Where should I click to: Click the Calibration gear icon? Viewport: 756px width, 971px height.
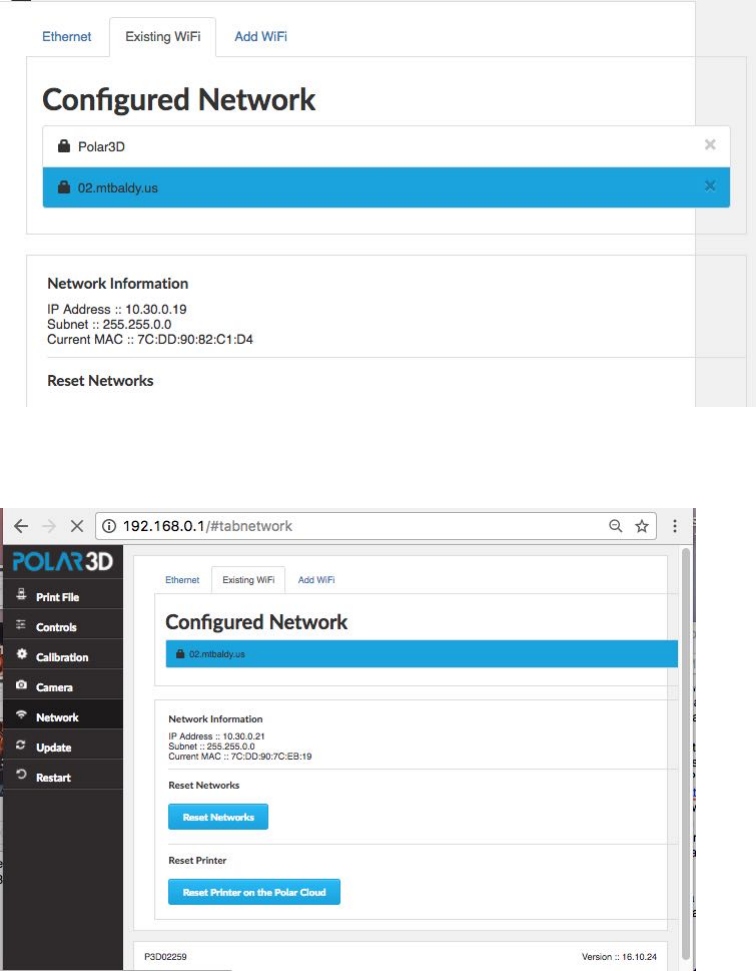click(22, 654)
